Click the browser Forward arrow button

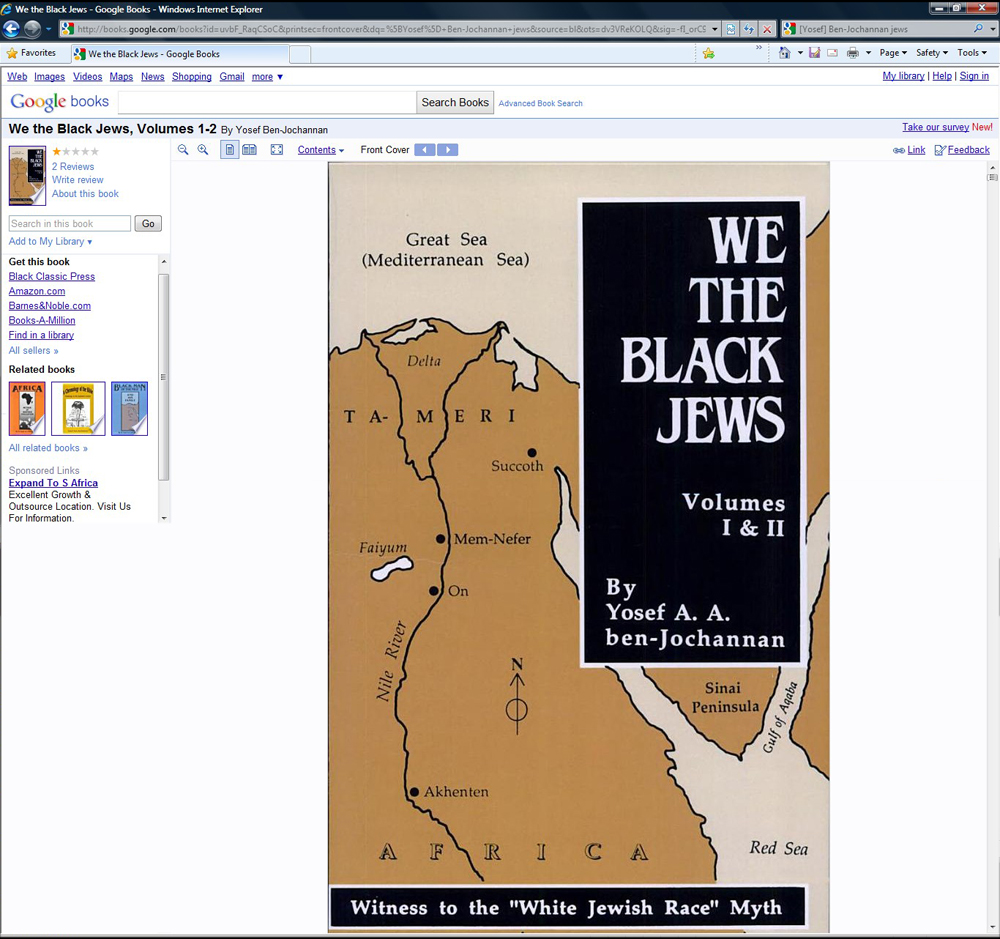pyautogui.click(x=32, y=29)
